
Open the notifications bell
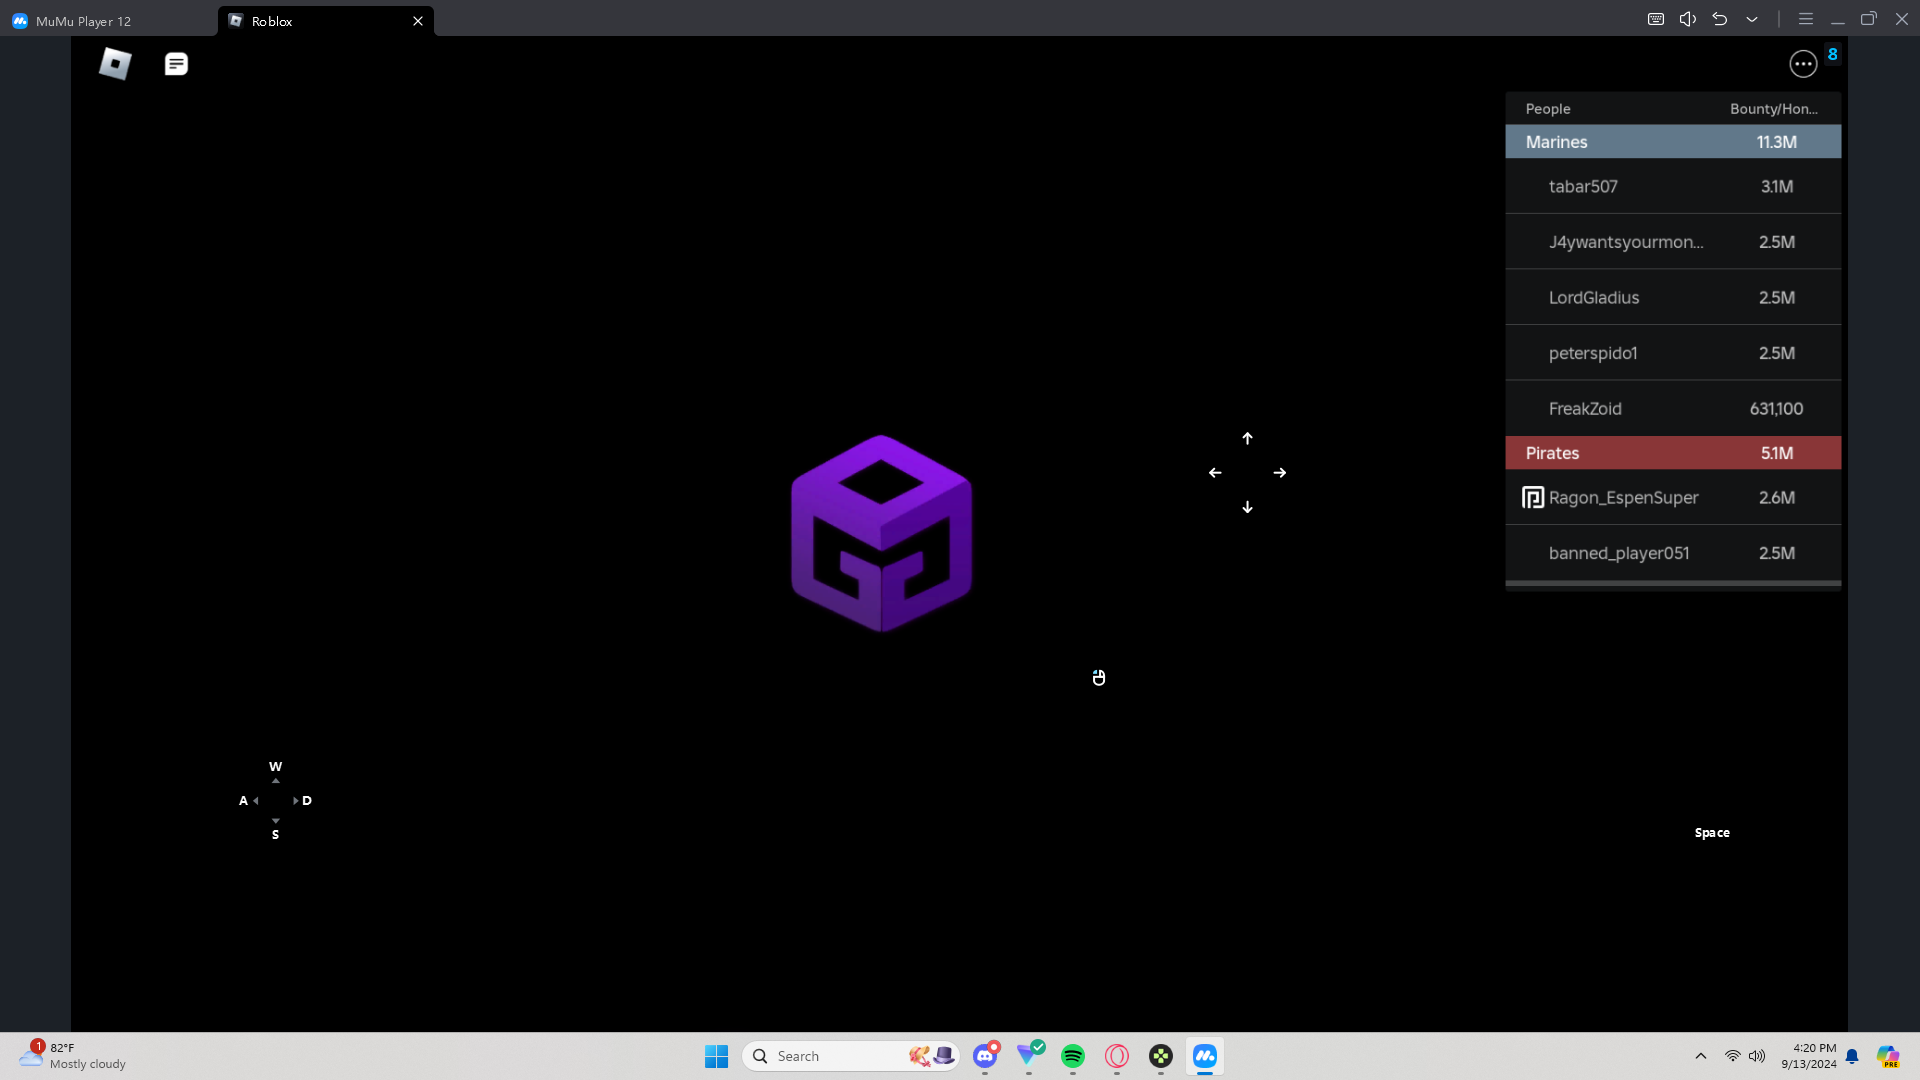point(1852,1056)
